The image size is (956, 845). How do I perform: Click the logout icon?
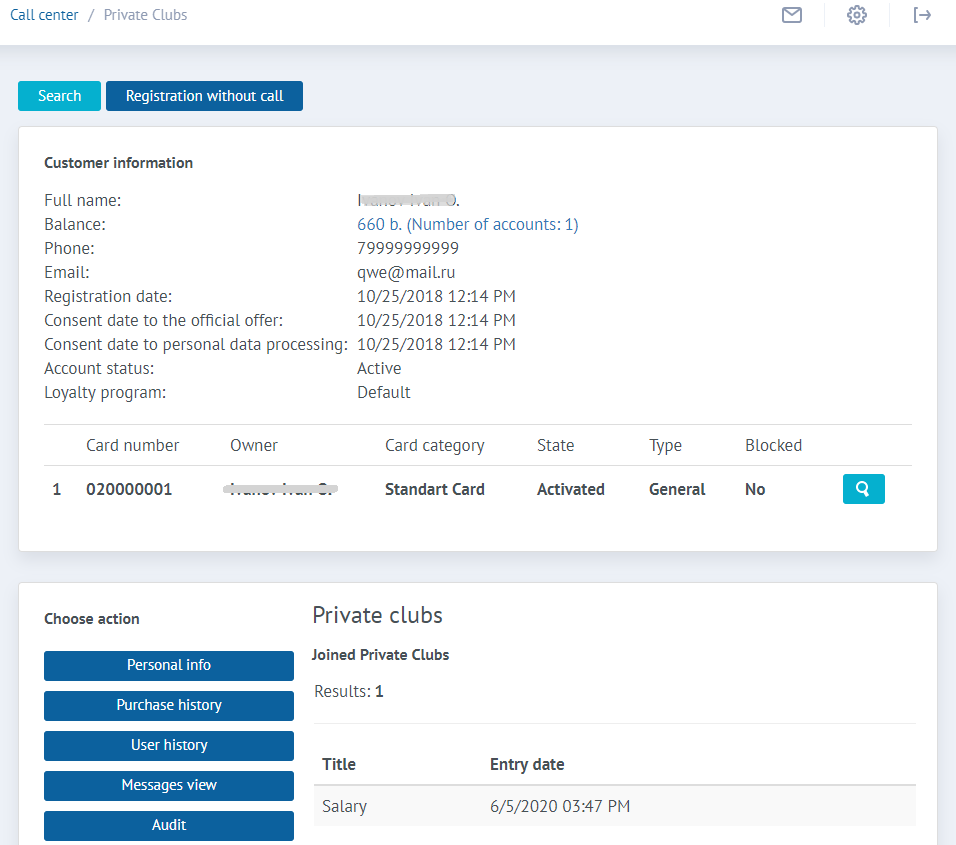pyautogui.click(x=922, y=15)
